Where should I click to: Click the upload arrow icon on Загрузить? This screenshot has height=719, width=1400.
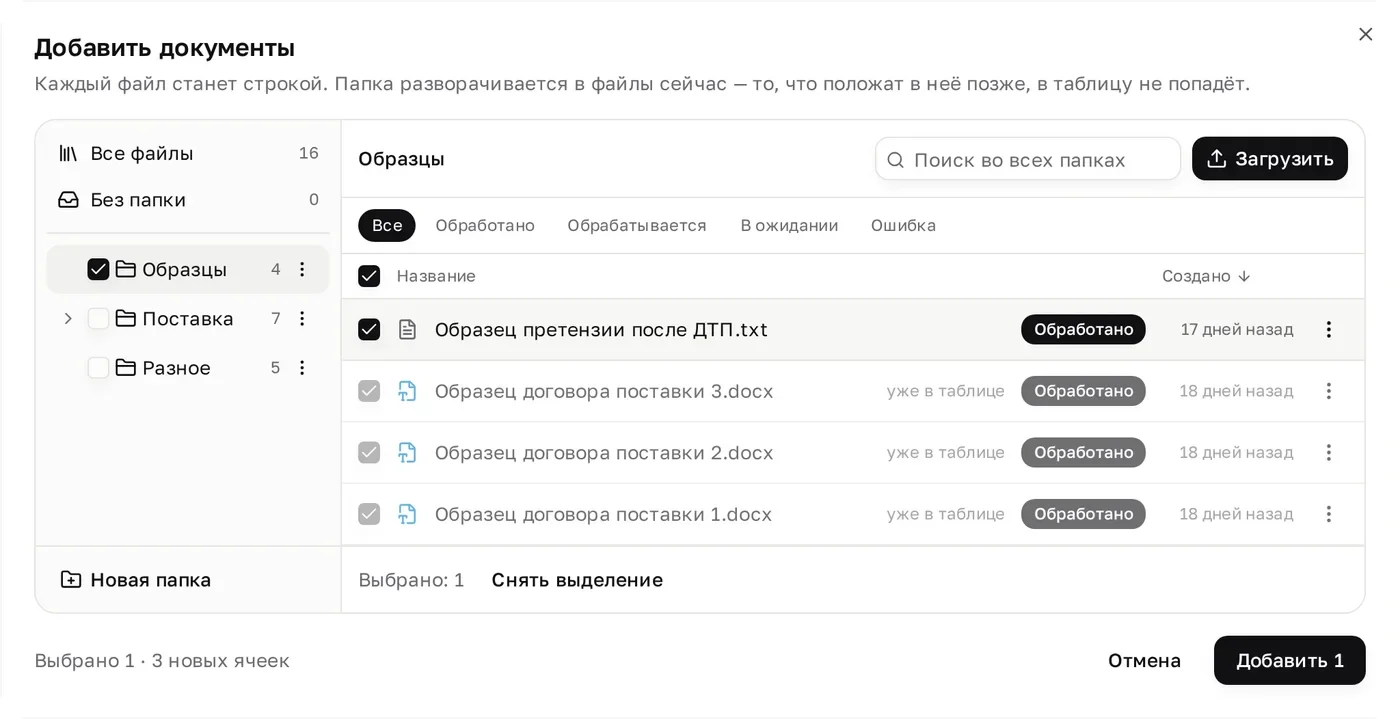tap(1217, 159)
